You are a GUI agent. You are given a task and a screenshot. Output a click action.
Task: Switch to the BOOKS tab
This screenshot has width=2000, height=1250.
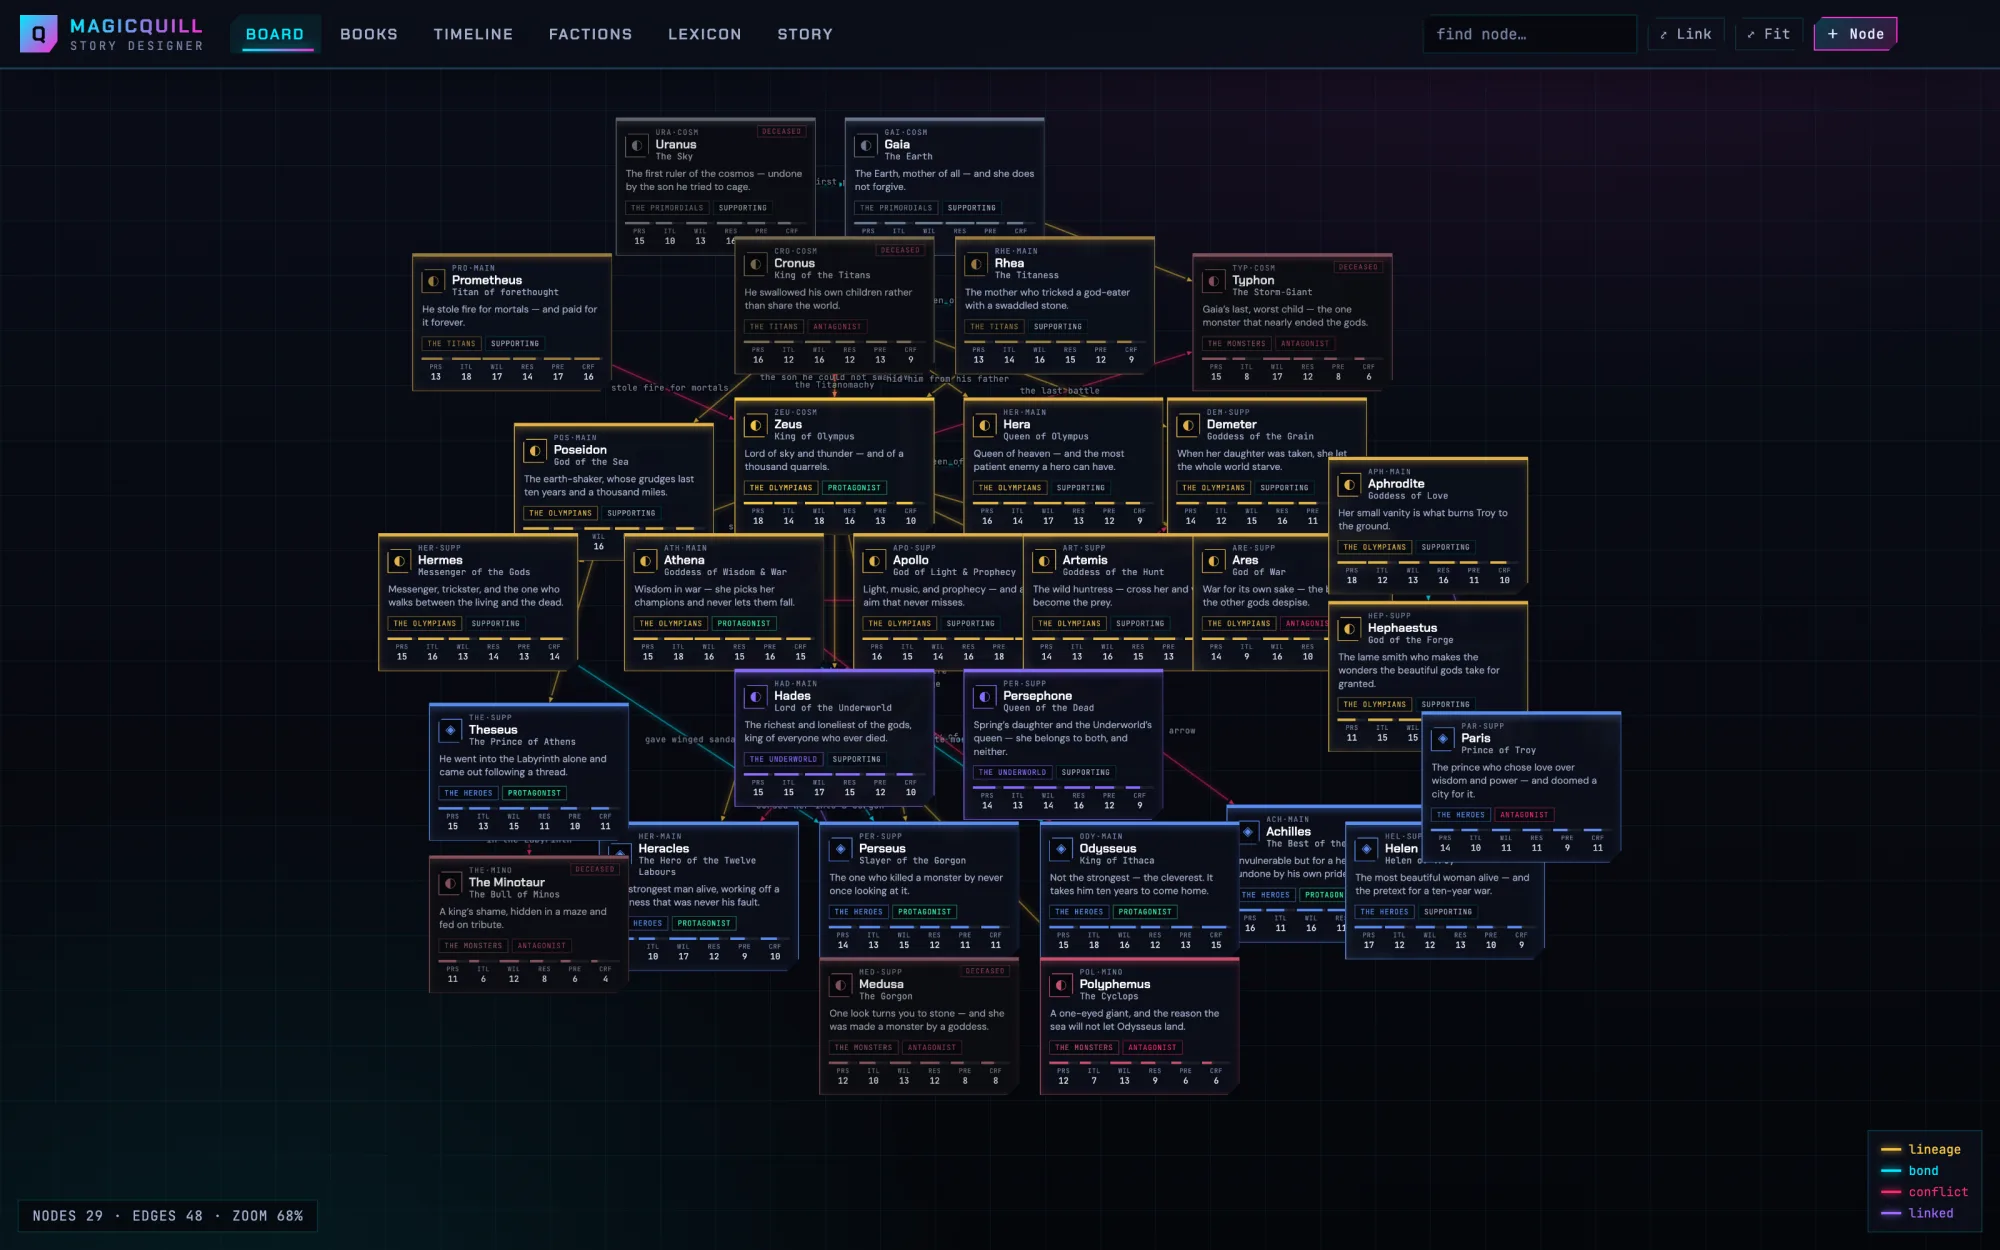click(369, 34)
